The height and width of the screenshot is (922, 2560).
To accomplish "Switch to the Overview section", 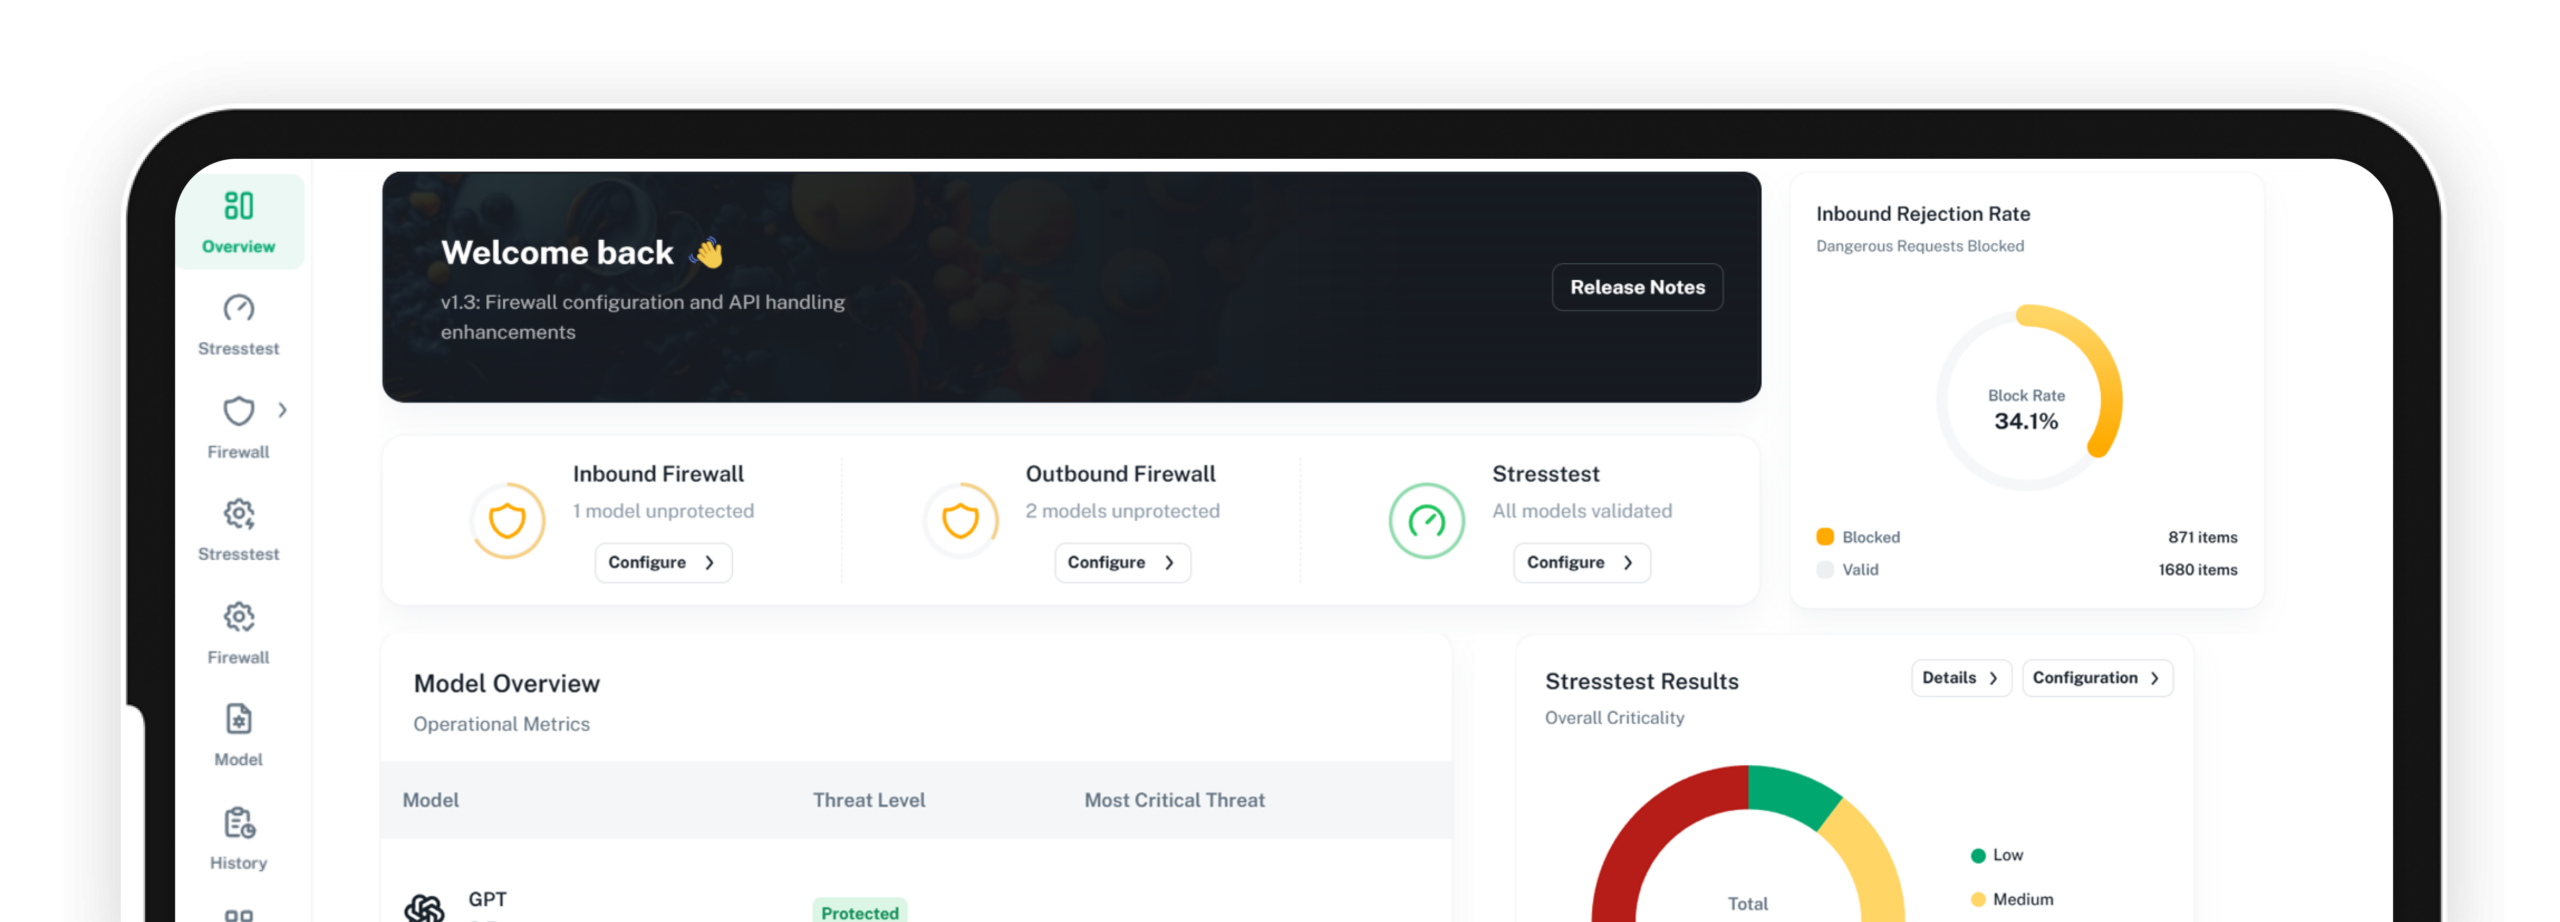I will click(238, 245).
